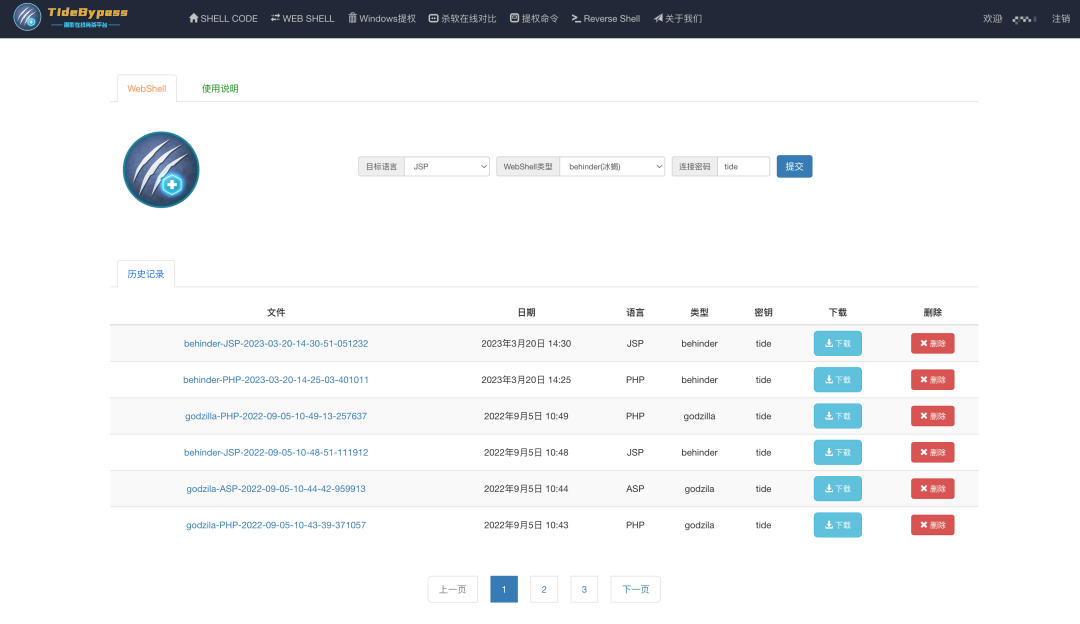
Task: Switch to the 使用说明 tab
Action: [220, 88]
